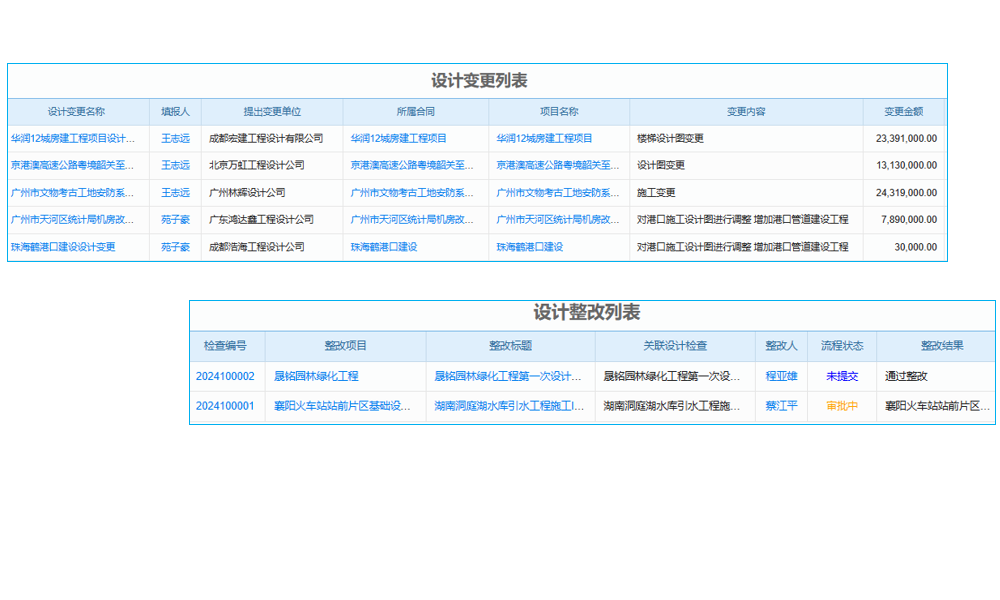Viewport: 1000px width, 600px height.
Task: Select the 审批中 flow status
Action: coord(843,408)
